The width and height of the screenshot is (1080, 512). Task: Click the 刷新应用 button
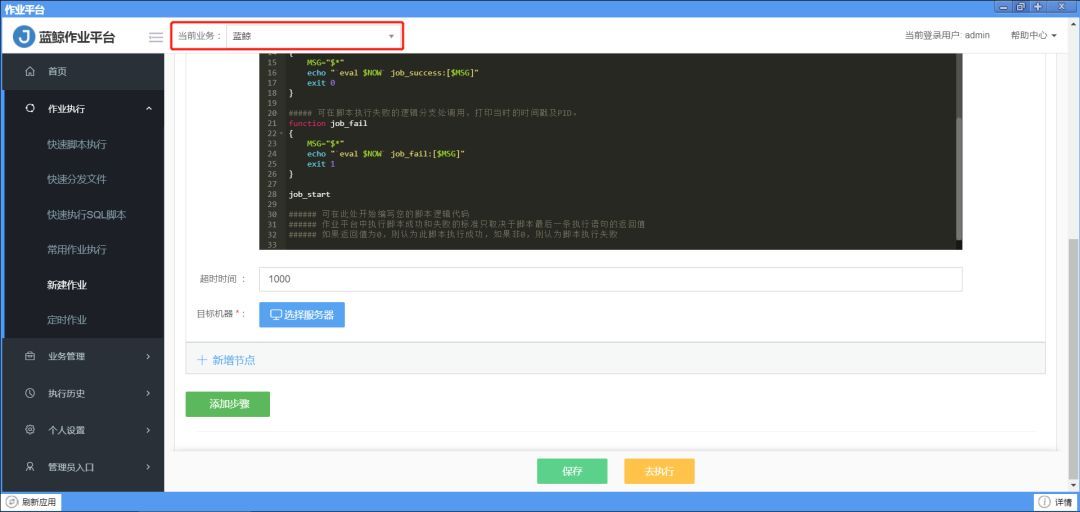tap(32, 502)
